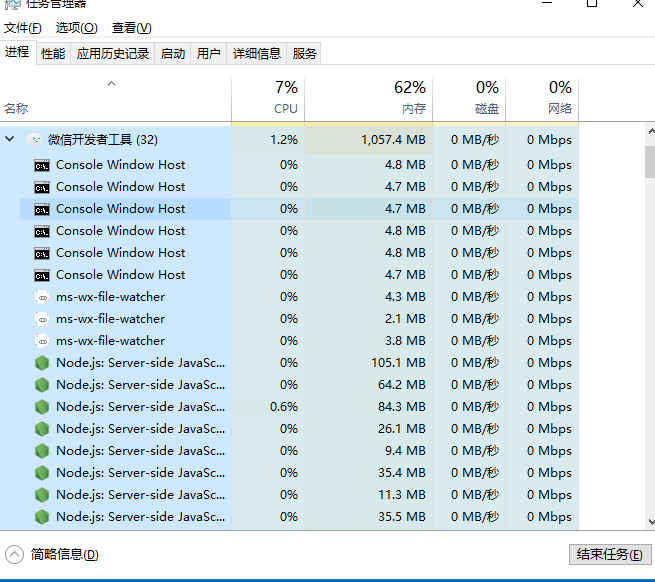
Task: Click the scrollbar down arrow of process list
Action: coord(651,522)
